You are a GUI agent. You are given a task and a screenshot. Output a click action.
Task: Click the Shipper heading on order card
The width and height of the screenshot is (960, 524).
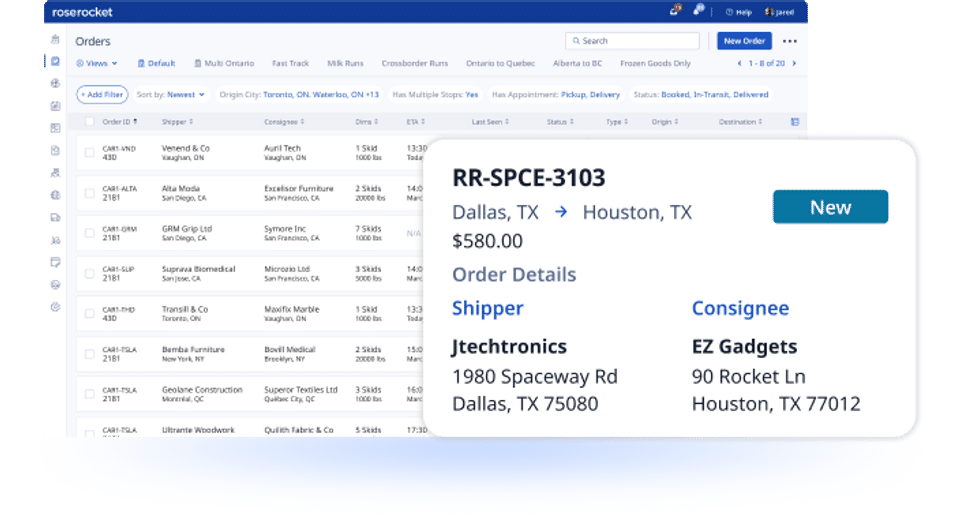coord(488,308)
